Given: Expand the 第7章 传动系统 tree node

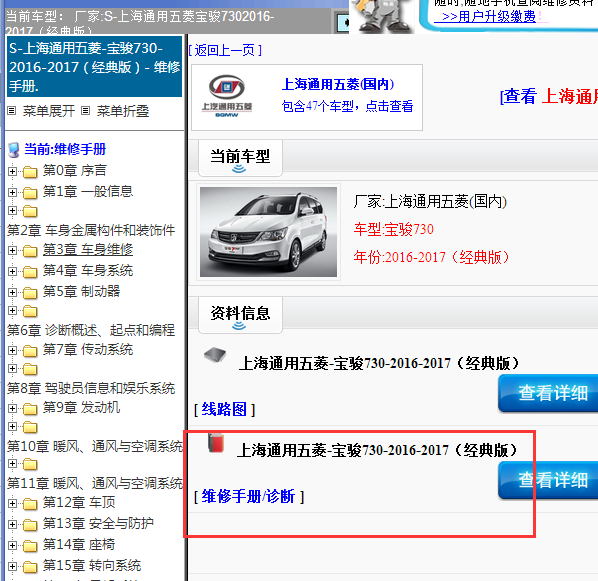Looking at the screenshot, I should [x=12, y=350].
